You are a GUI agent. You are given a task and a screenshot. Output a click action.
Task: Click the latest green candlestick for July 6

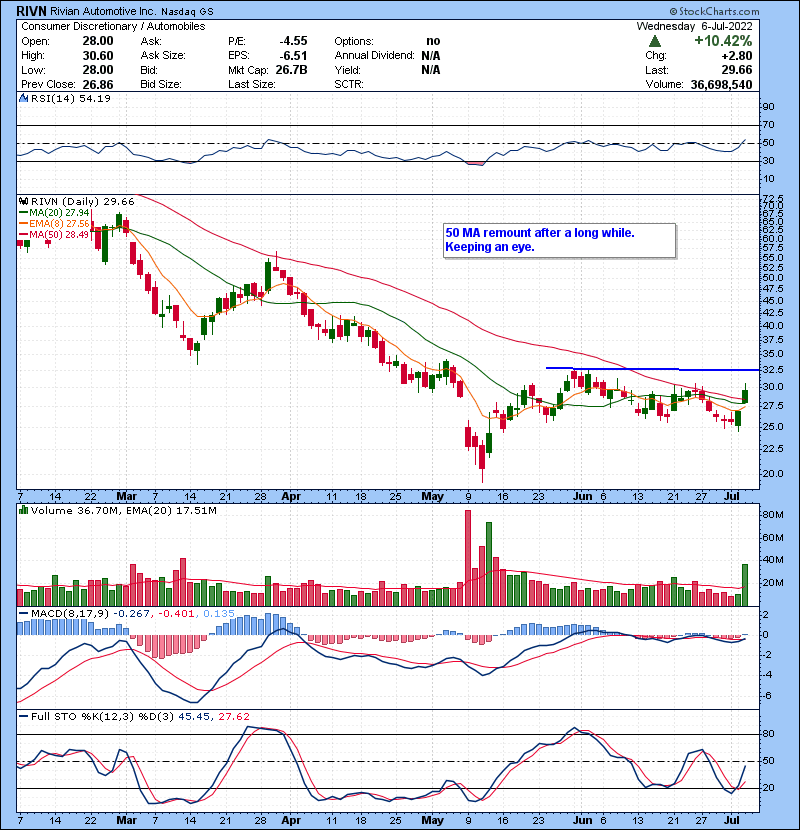[x=745, y=396]
